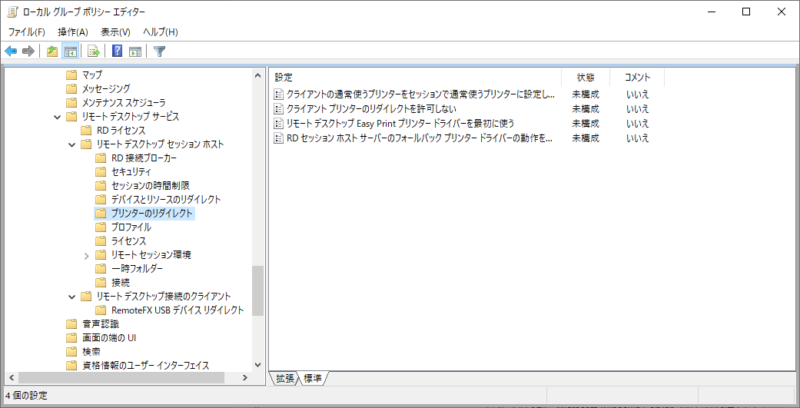This screenshot has height=408, width=800.
Task: Click the folder icon beside 検索
Action: pyautogui.click(x=71, y=351)
